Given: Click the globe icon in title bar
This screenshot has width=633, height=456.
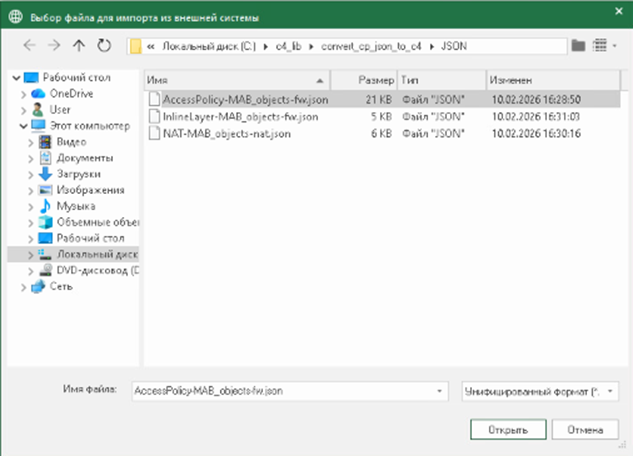Looking at the screenshot, I should [x=15, y=17].
